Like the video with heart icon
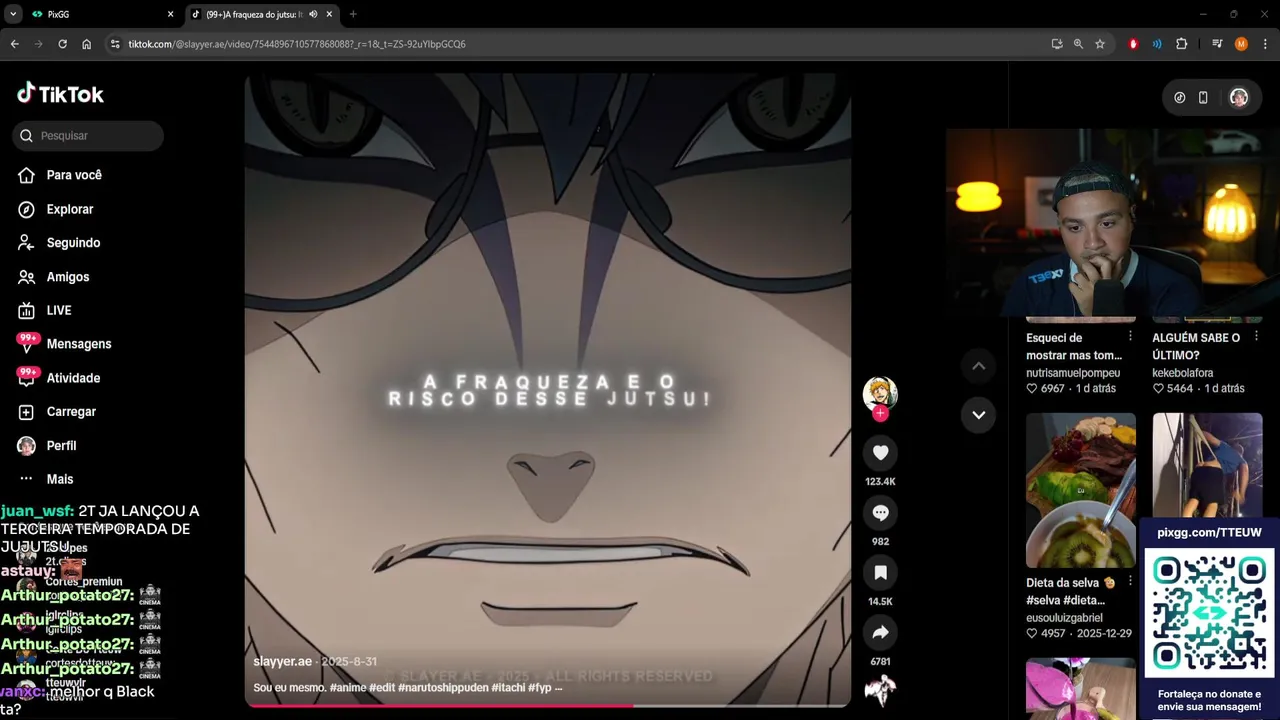Viewport: 1280px width, 720px height. 880,453
